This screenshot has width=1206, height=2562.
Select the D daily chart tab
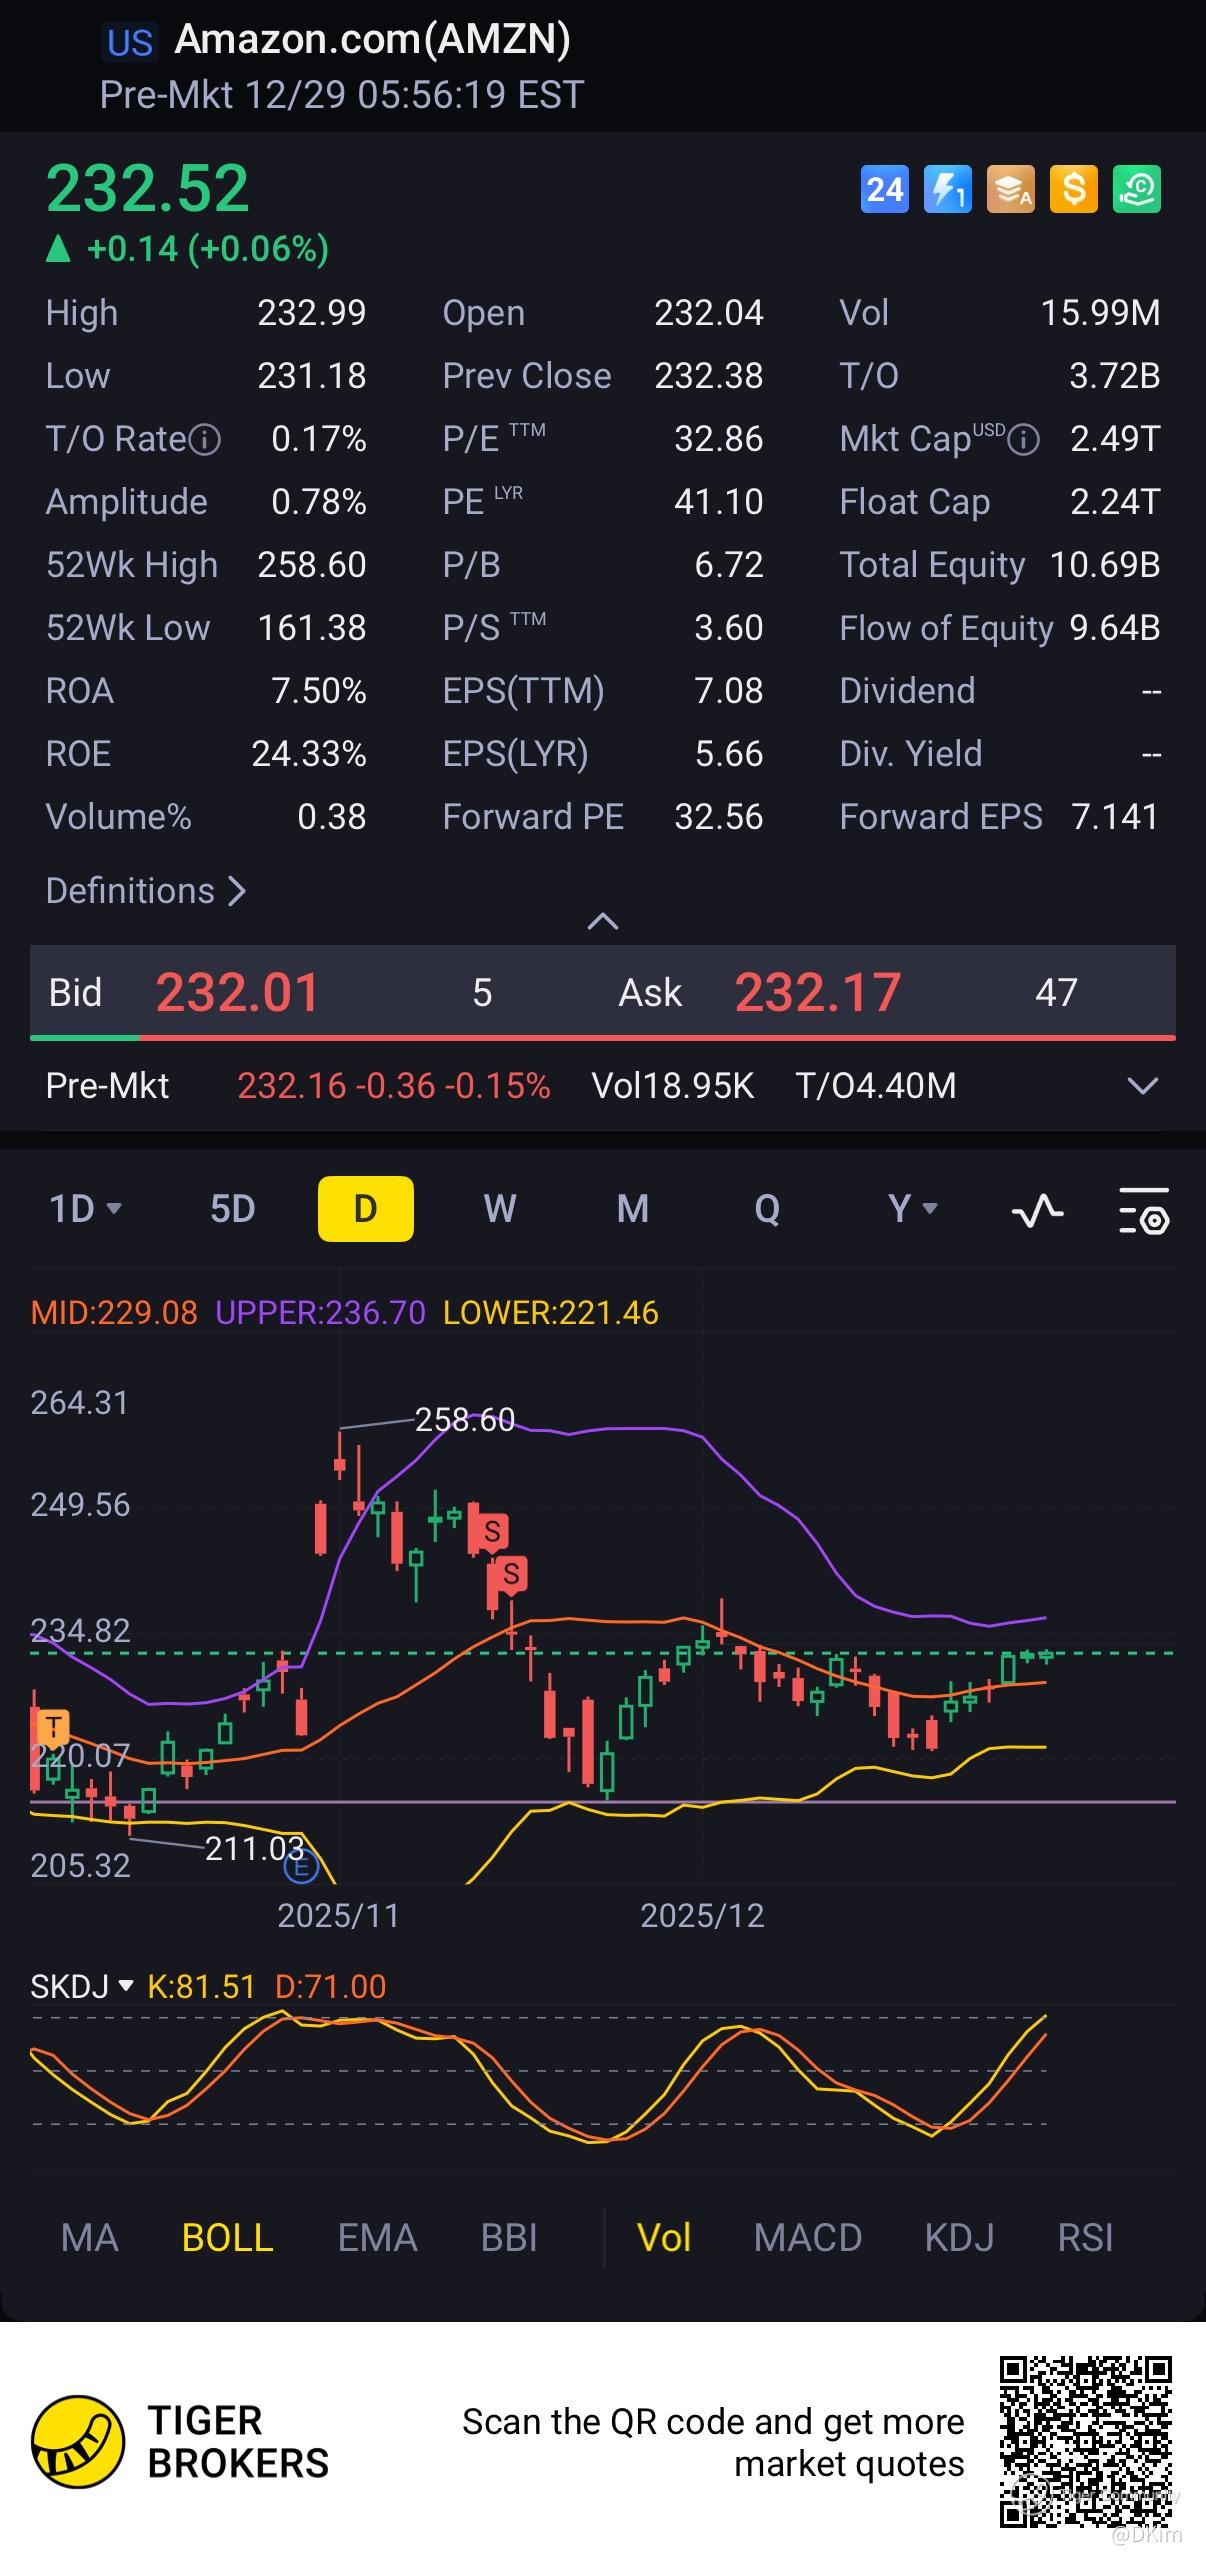point(366,1209)
